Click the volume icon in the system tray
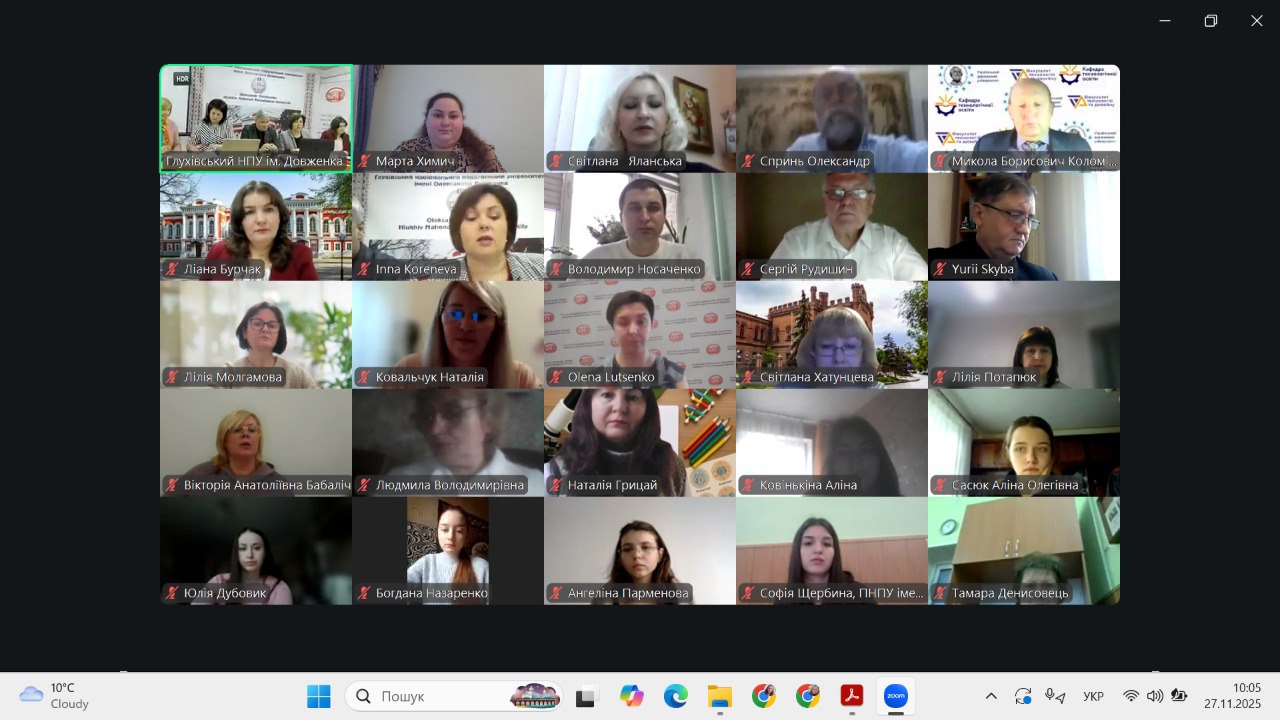1280x720 pixels. click(1155, 696)
